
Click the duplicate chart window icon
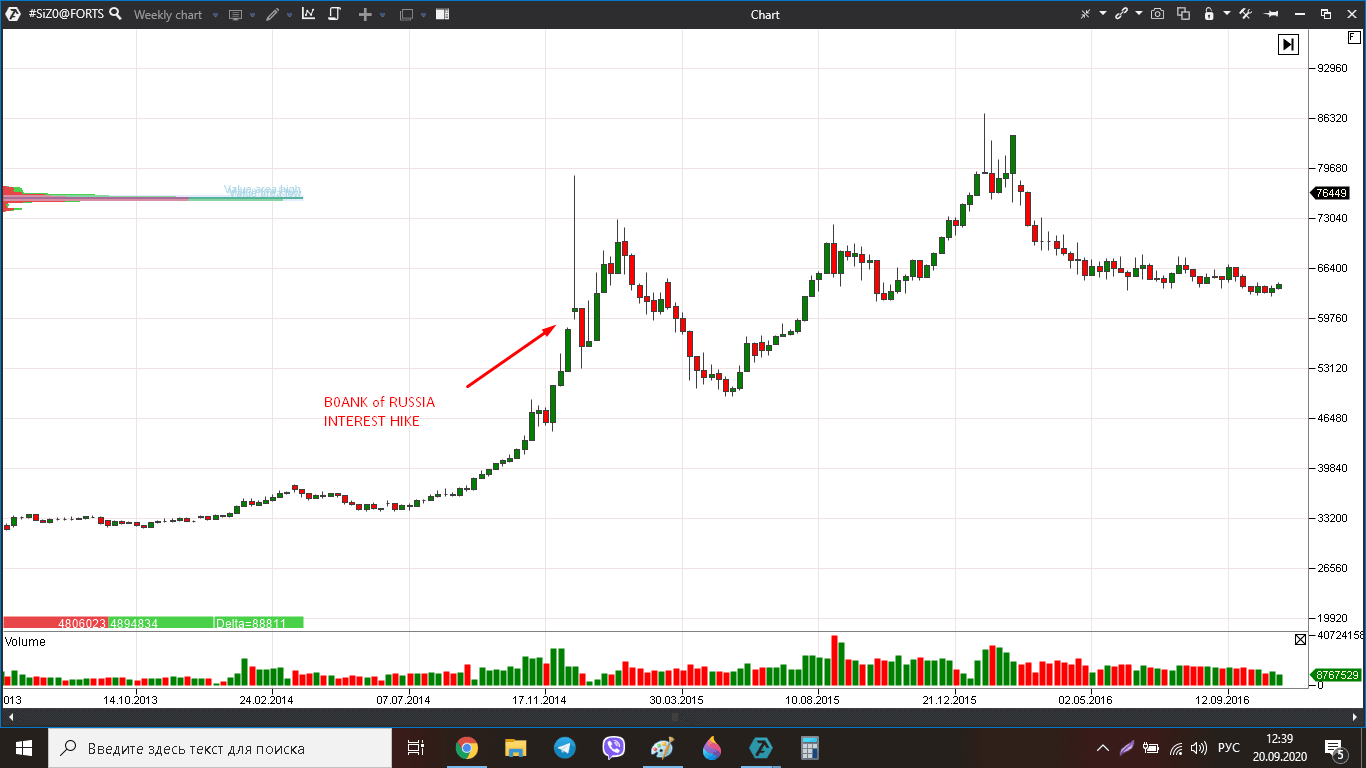(x=1183, y=14)
